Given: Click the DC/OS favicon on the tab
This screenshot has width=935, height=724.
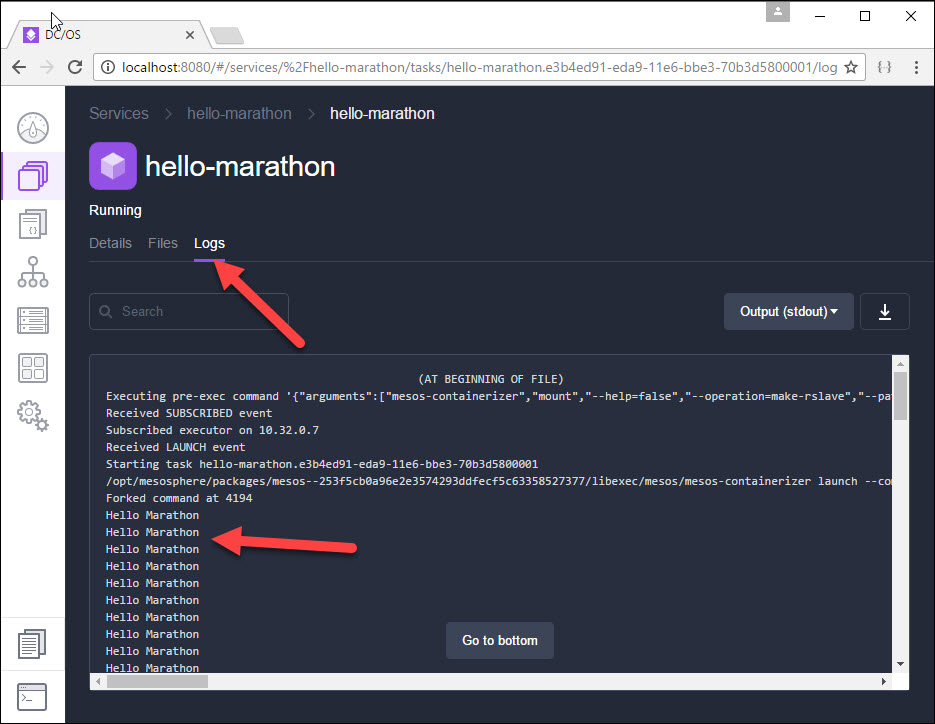Looking at the screenshot, I should [x=30, y=35].
